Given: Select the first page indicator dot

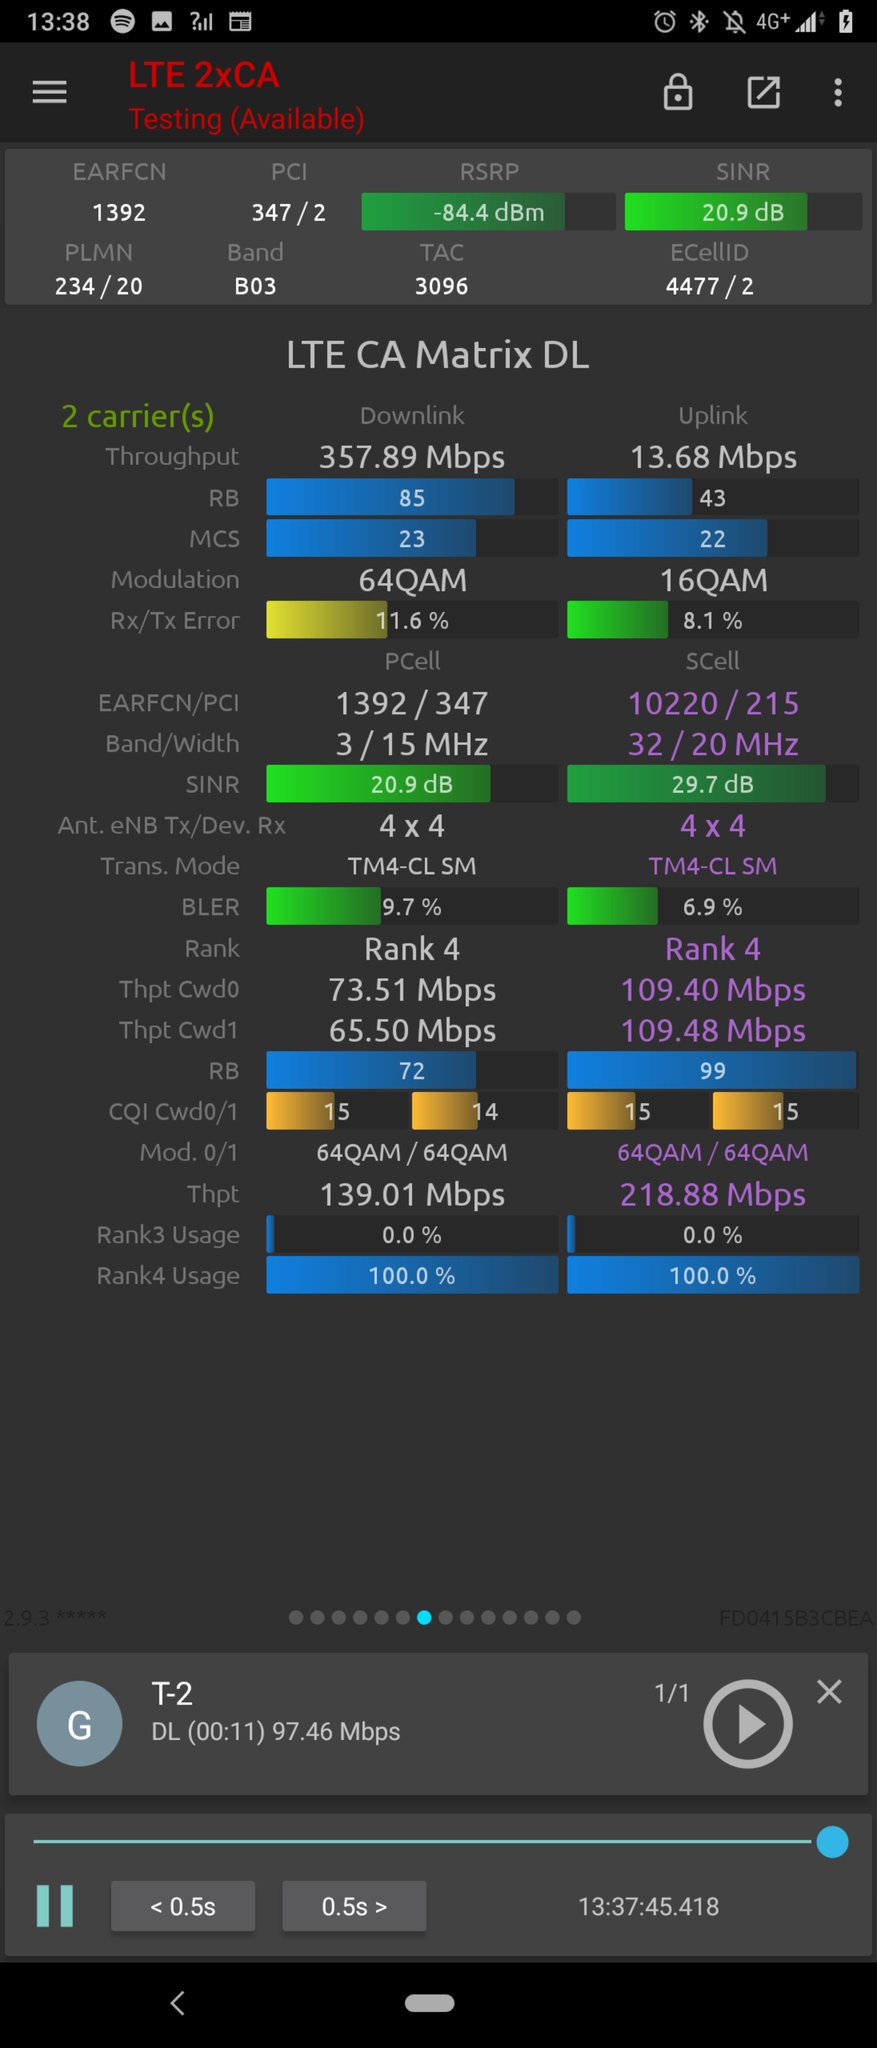Looking at the screenshot, I should (296, 1617).
